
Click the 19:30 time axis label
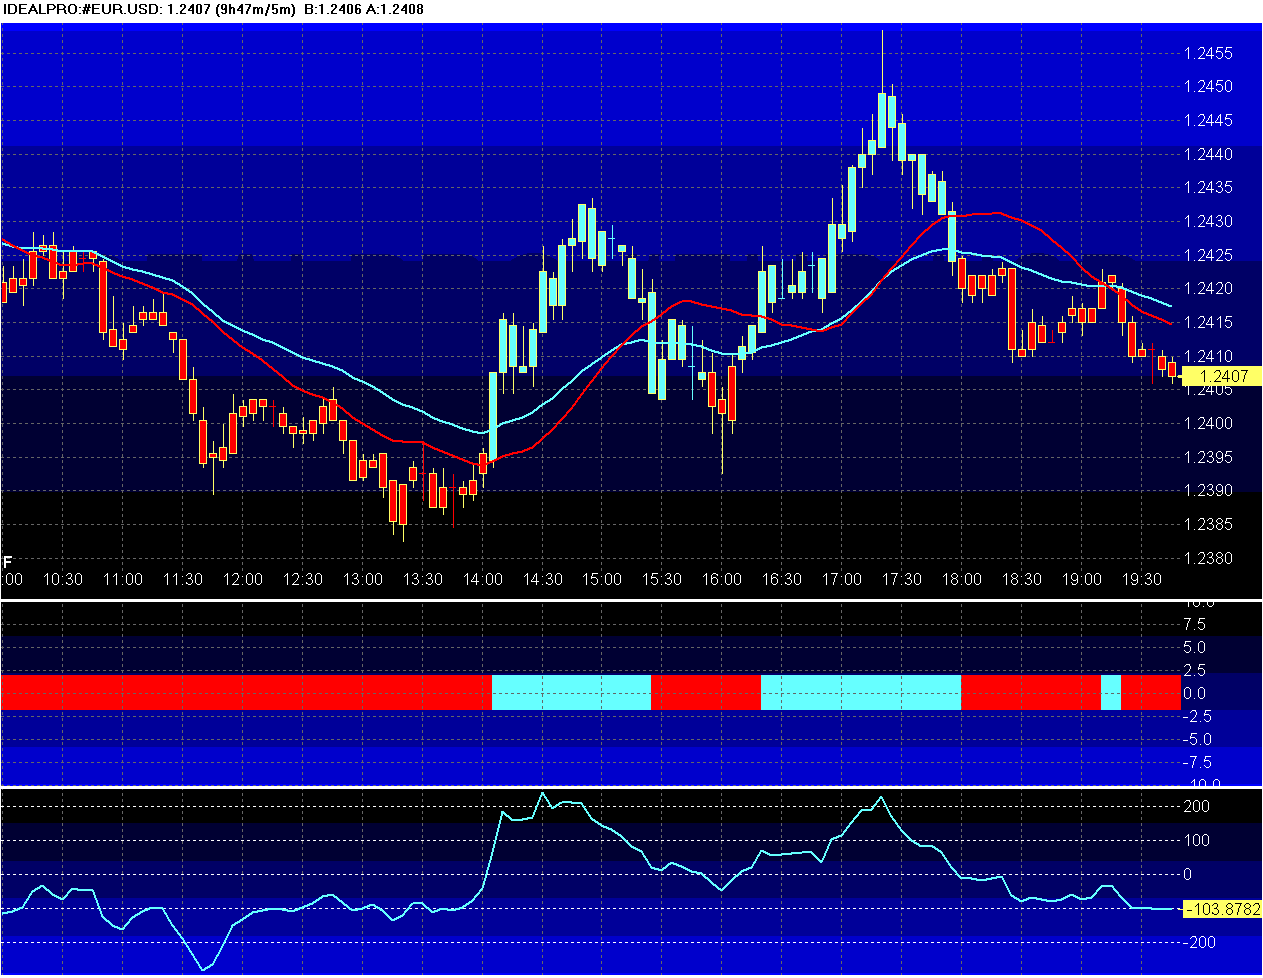pos(1141,580)
